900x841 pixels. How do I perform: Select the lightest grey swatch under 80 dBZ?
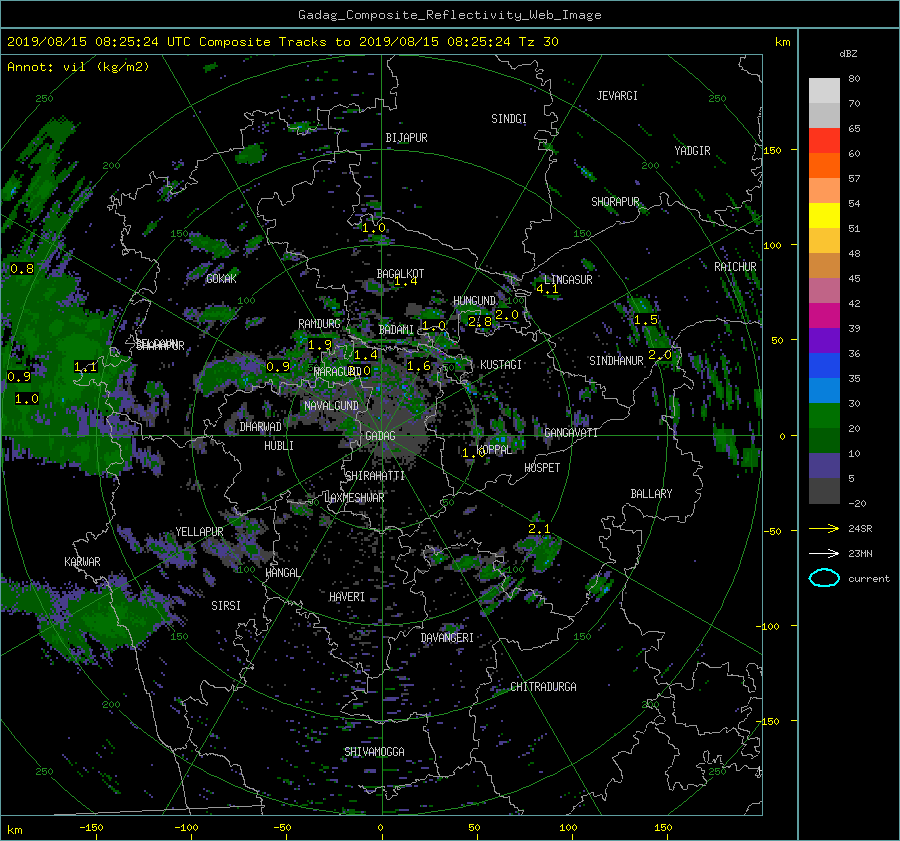(824, 90)
